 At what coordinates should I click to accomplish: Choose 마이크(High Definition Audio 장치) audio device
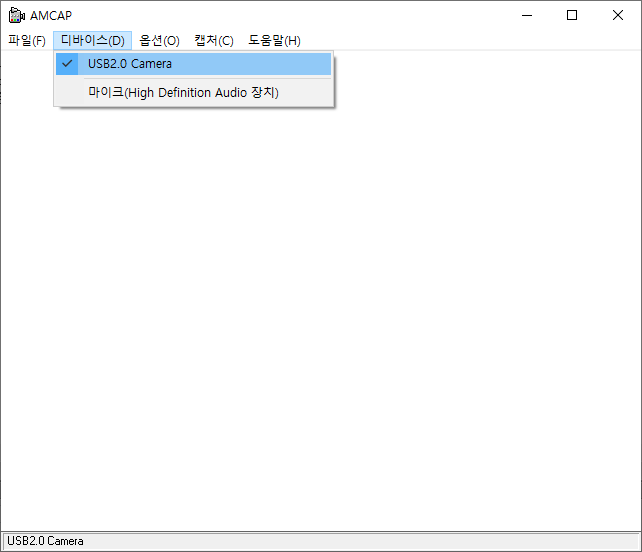[x=183, y=92]
